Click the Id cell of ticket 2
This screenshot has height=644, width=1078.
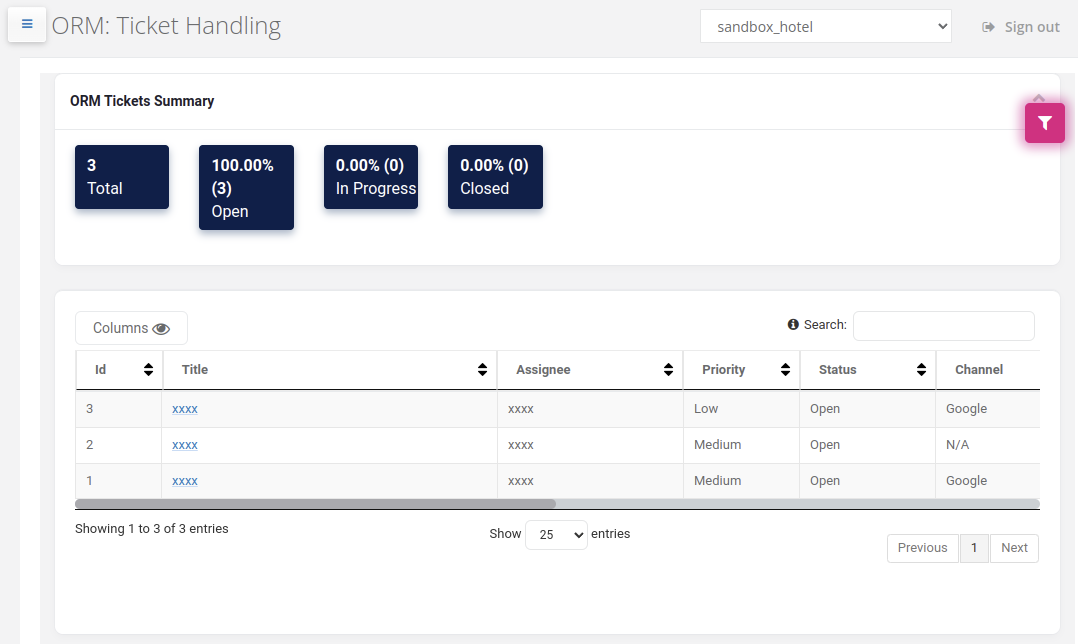(x=119, y=445)
